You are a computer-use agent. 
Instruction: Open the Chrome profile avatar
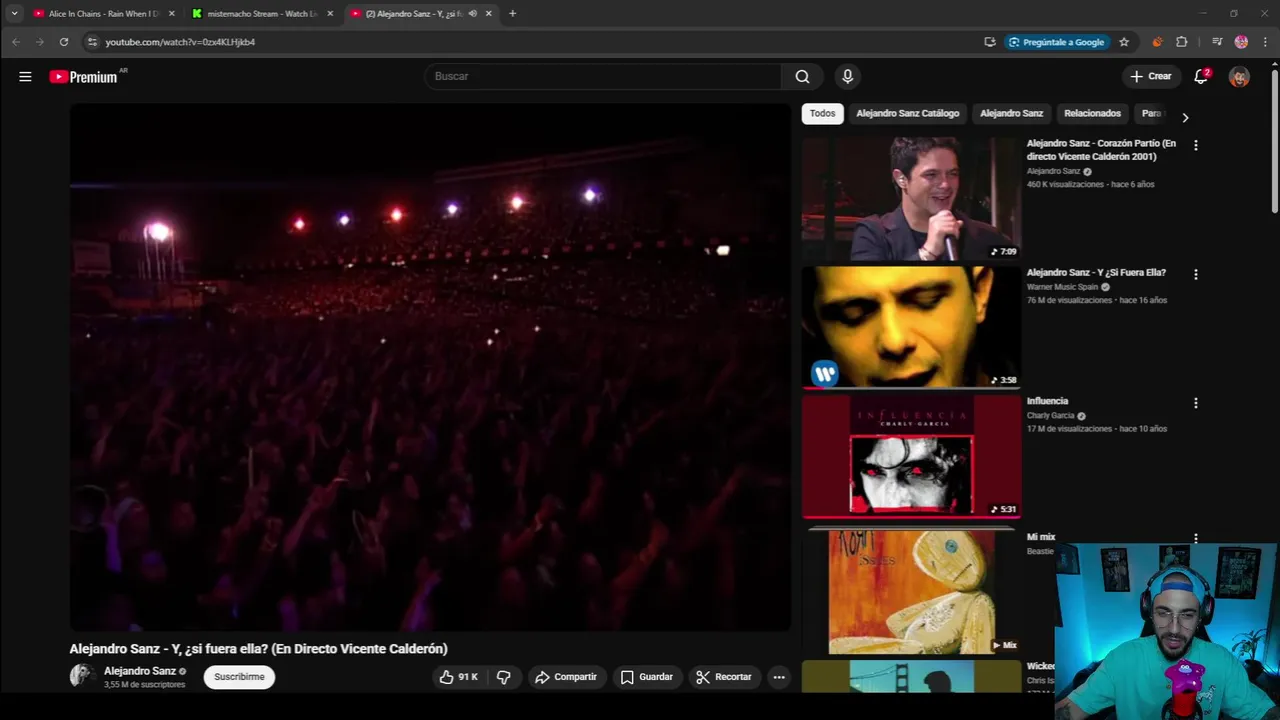point(1241,42)
